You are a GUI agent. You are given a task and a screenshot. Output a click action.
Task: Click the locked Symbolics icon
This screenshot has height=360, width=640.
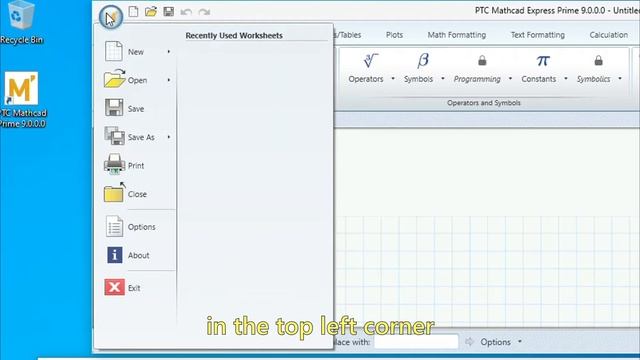[x=598, y=61]
